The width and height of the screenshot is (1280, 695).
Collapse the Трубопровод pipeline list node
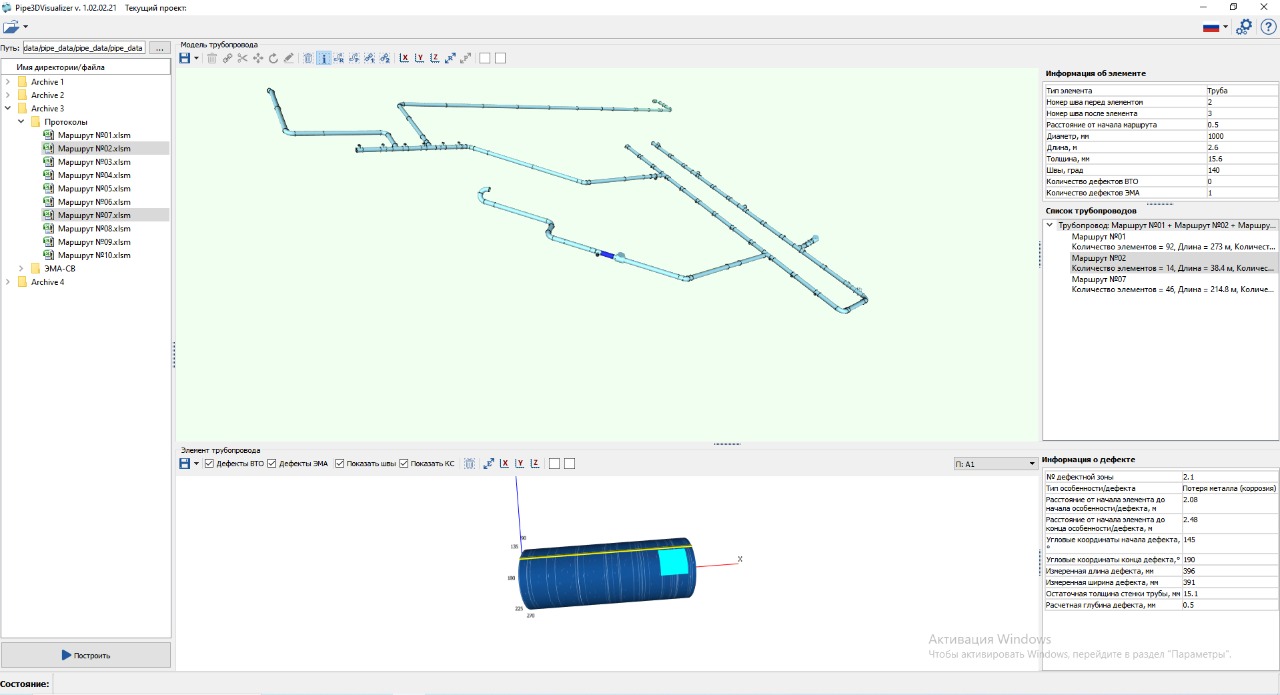pyautogui.click(x=1050, y=225)
